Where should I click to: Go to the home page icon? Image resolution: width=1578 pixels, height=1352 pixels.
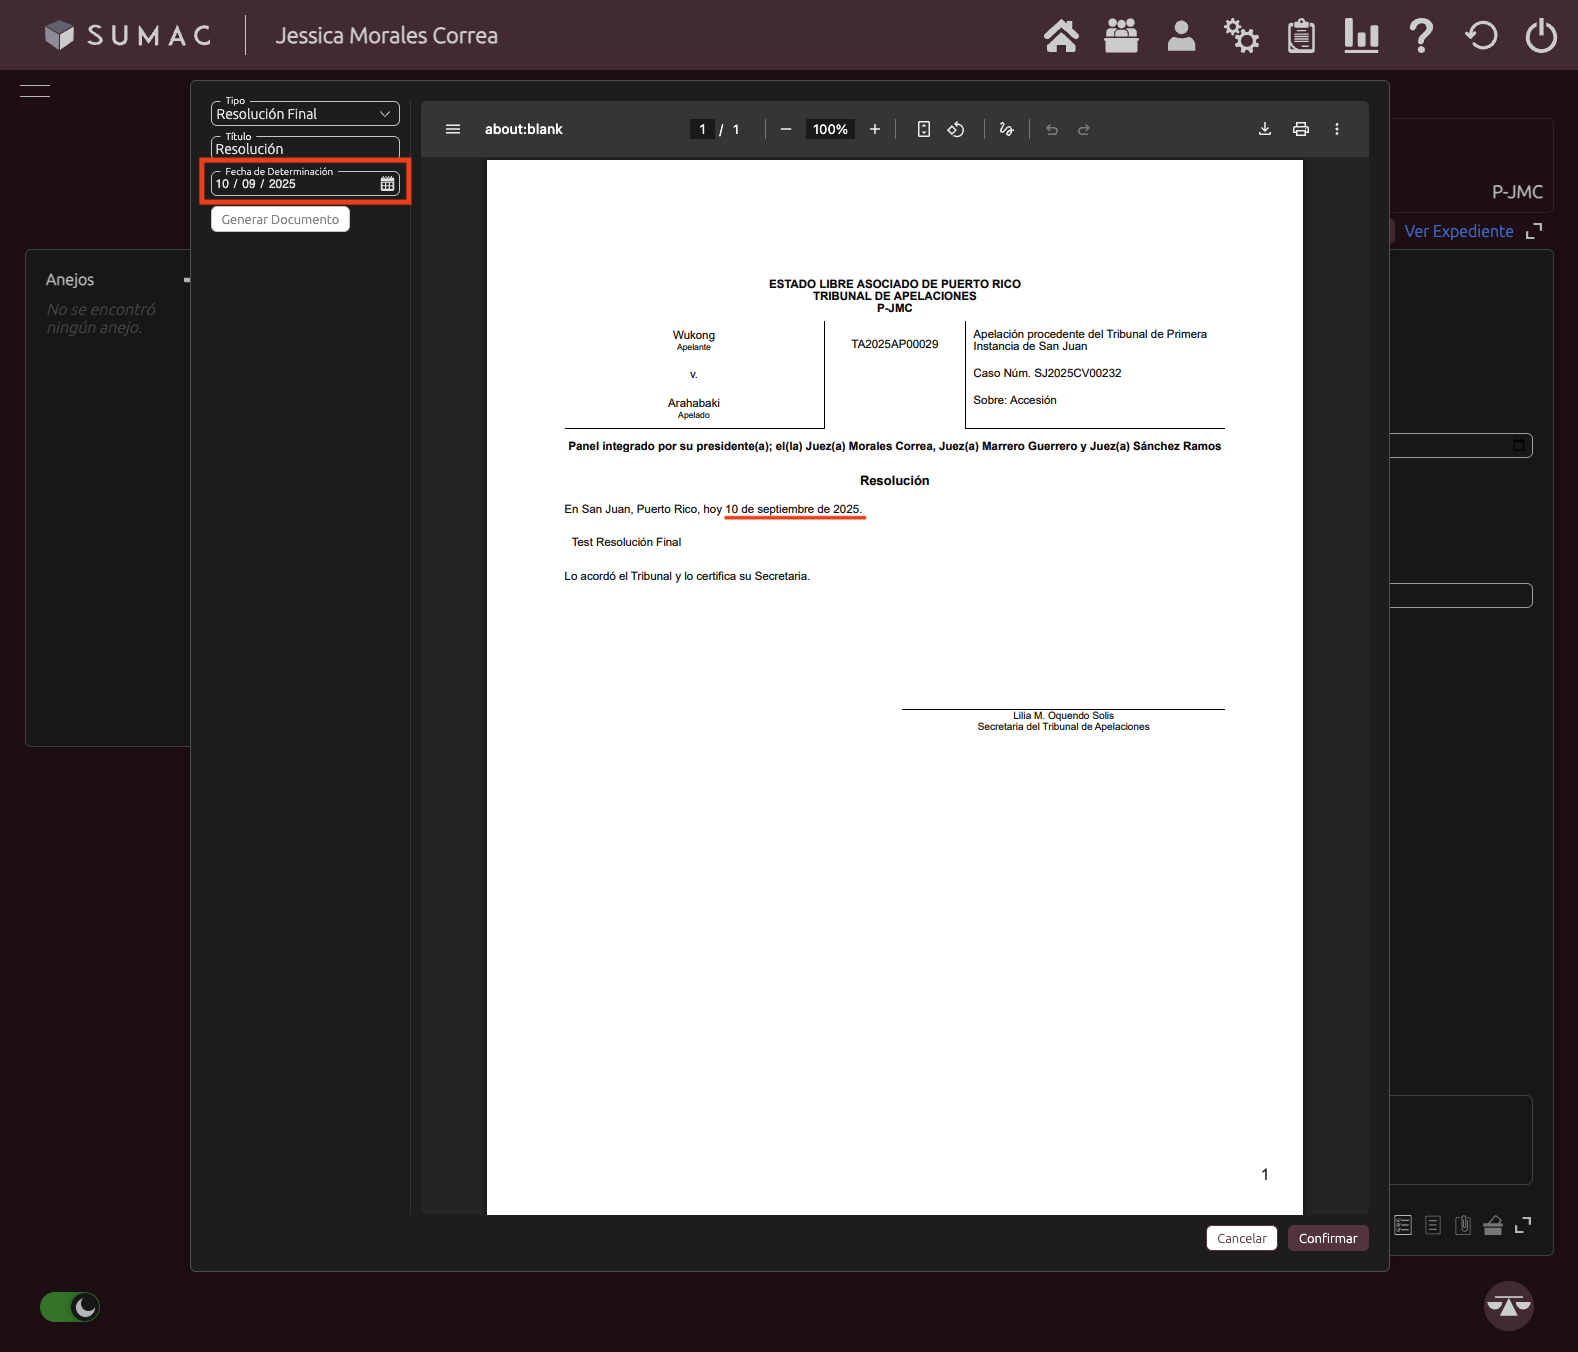click(x=1061, y=36)
